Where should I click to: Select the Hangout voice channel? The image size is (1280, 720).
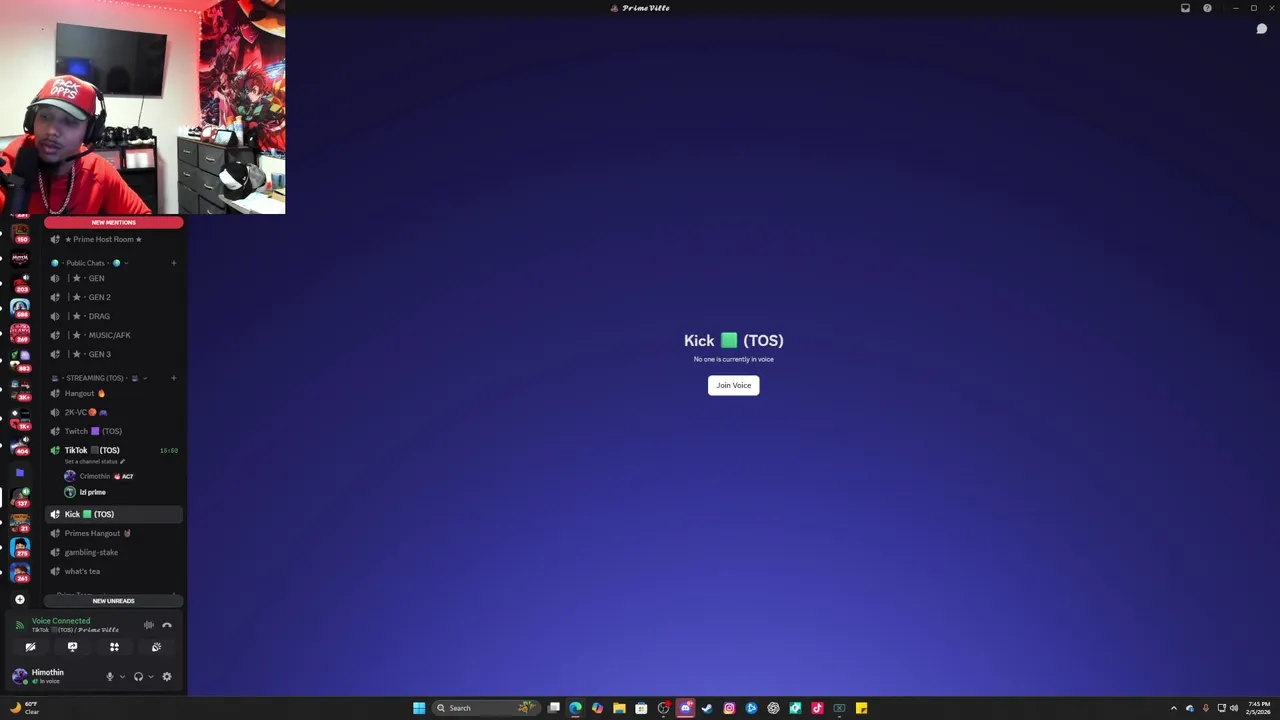pos(113,393)
